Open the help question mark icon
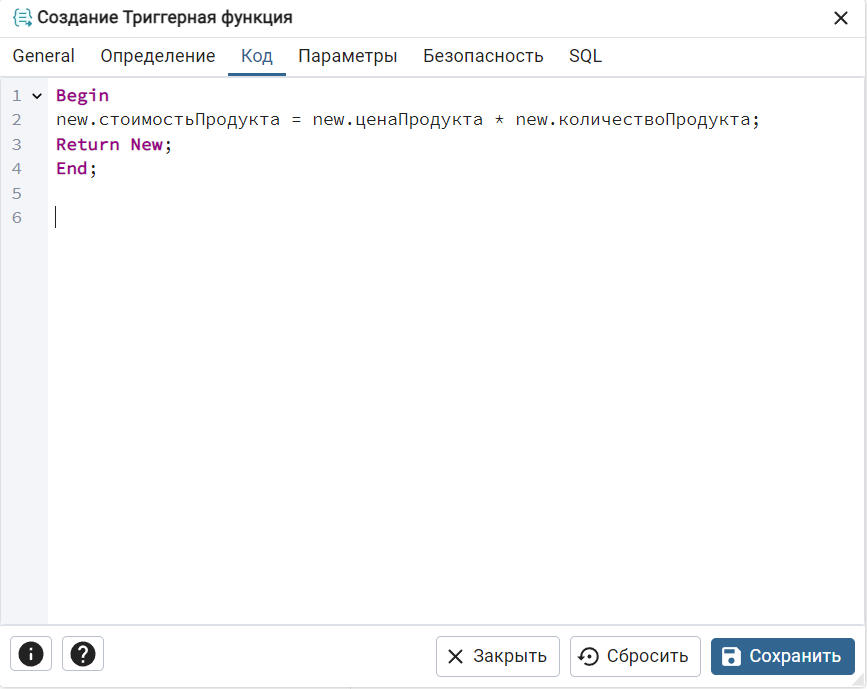Screen dimensions: 867x689 click(x=83, y=654)
